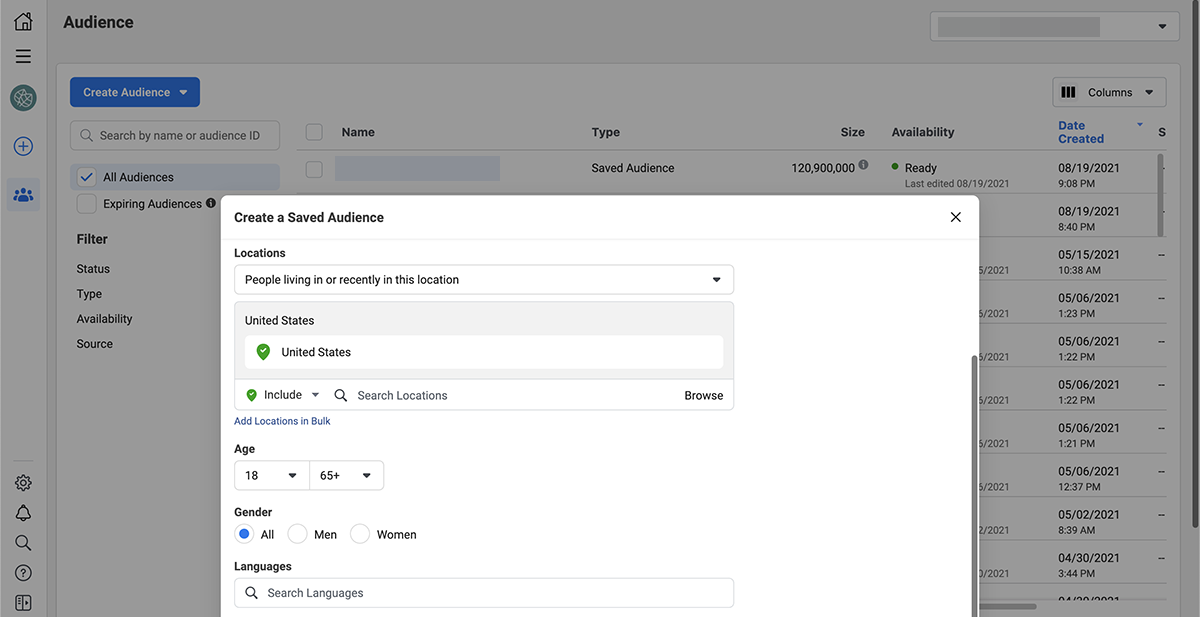
Task: Close the Create a Saved Audience dialog
Action: (x=955, y=217)
